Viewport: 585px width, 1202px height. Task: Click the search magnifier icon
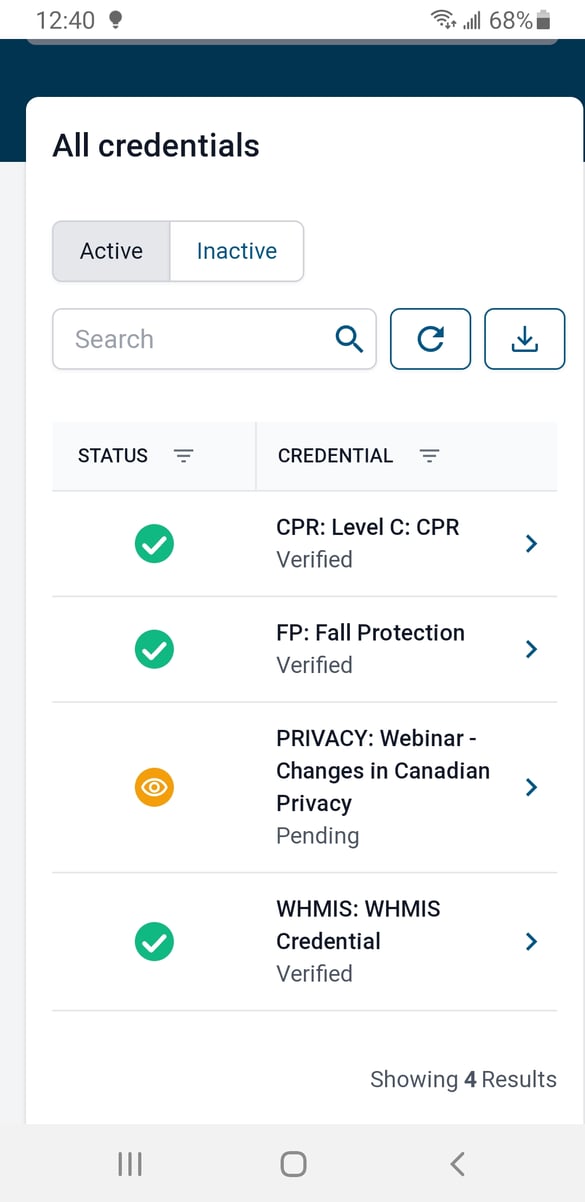349,339
